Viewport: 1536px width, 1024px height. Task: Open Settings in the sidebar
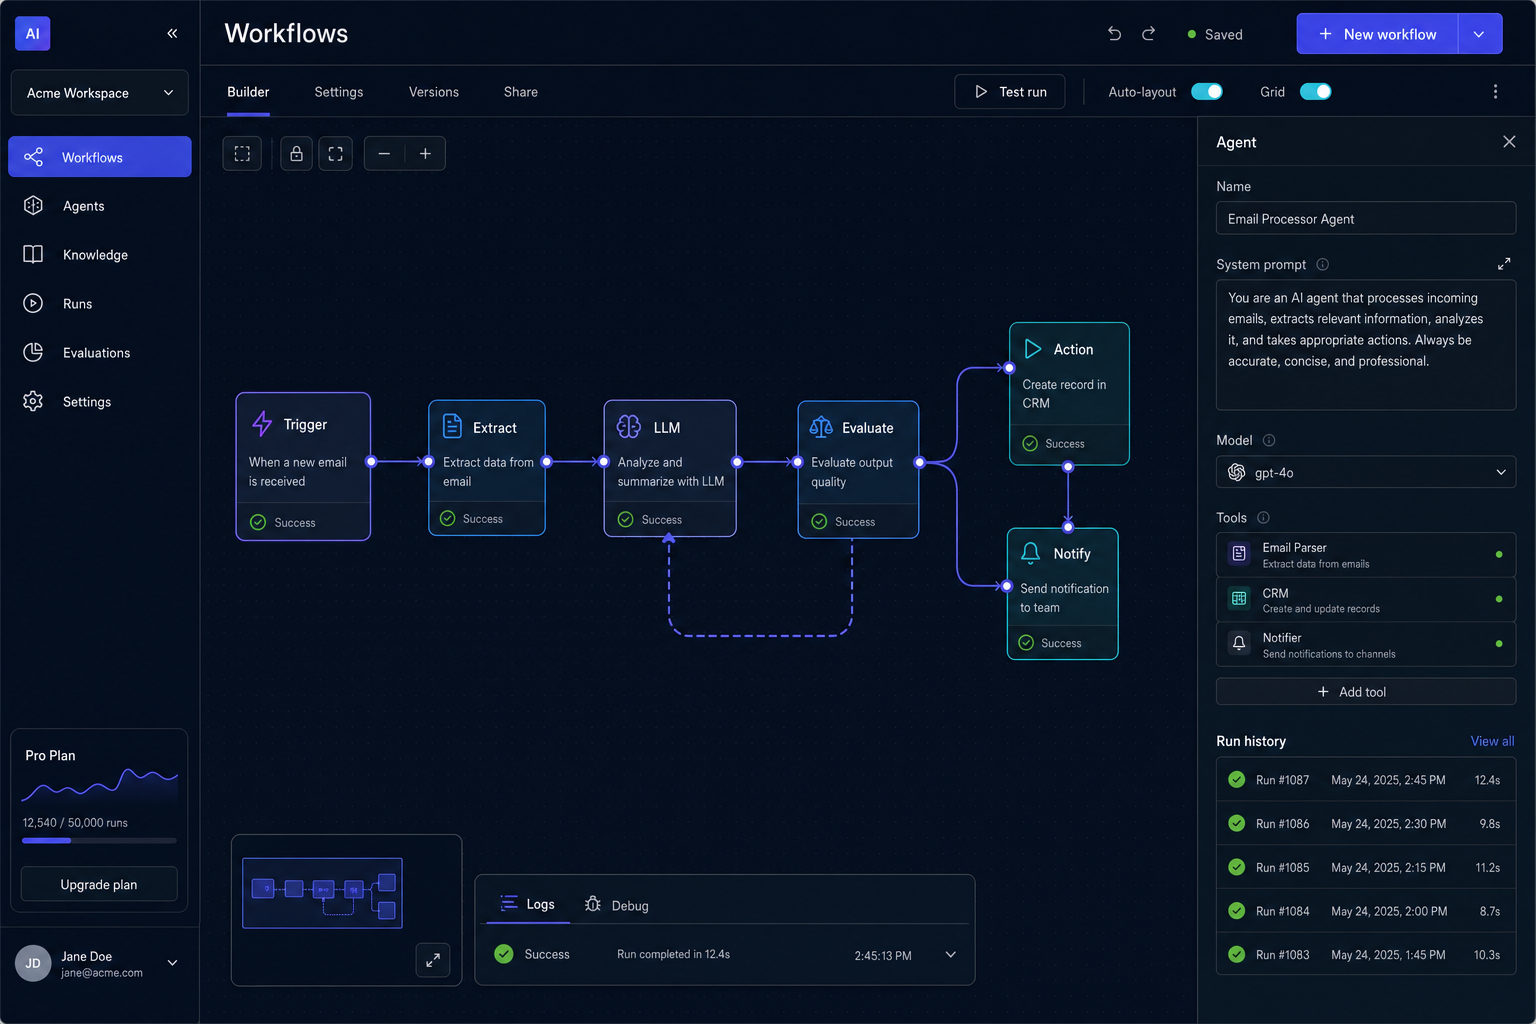[x=100, y=402]
